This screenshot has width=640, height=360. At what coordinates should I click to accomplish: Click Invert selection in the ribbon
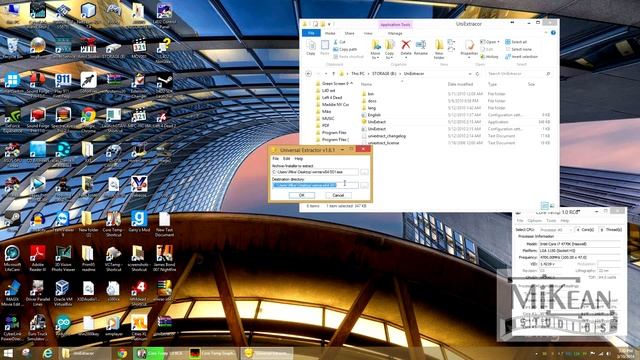click(522, 57)
